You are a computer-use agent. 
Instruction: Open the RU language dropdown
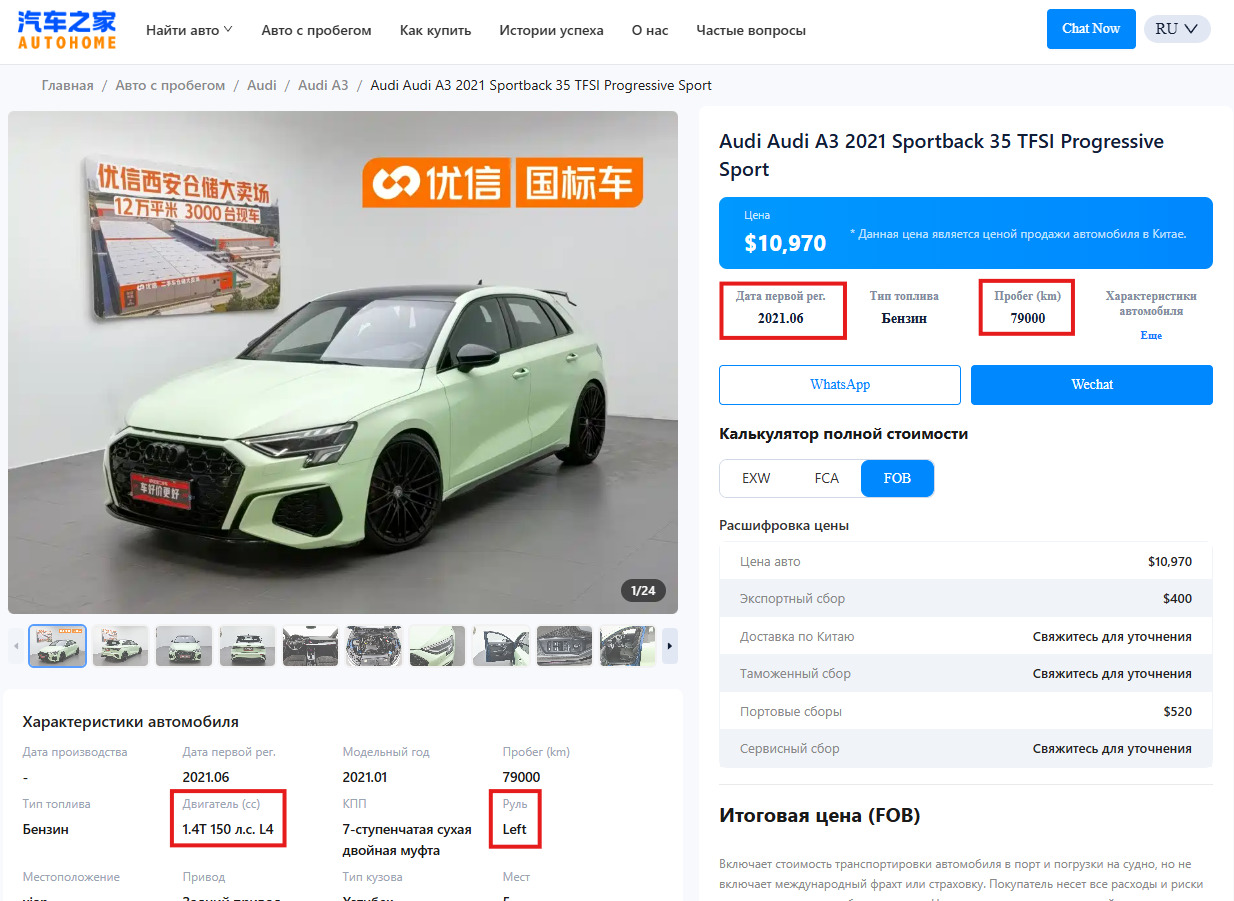[x=1177, y=29]
